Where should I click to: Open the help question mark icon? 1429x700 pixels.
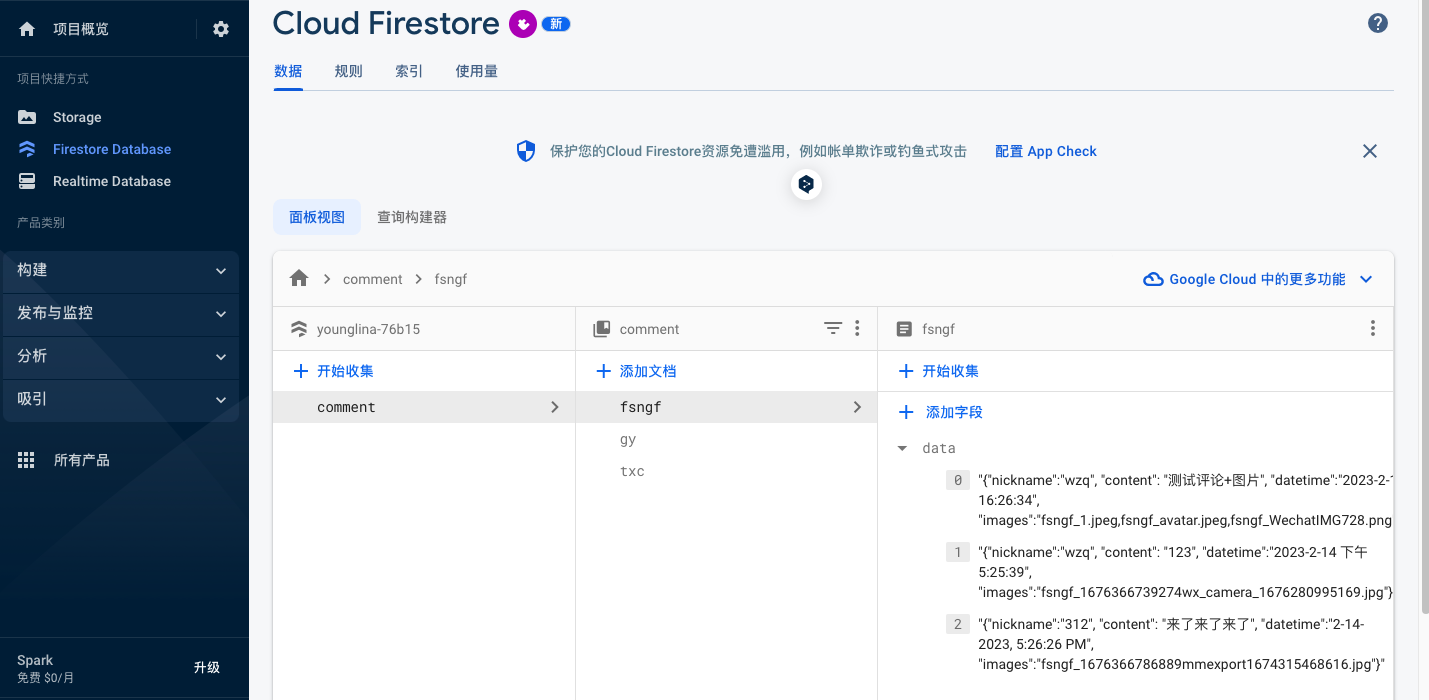[1378, 23]
